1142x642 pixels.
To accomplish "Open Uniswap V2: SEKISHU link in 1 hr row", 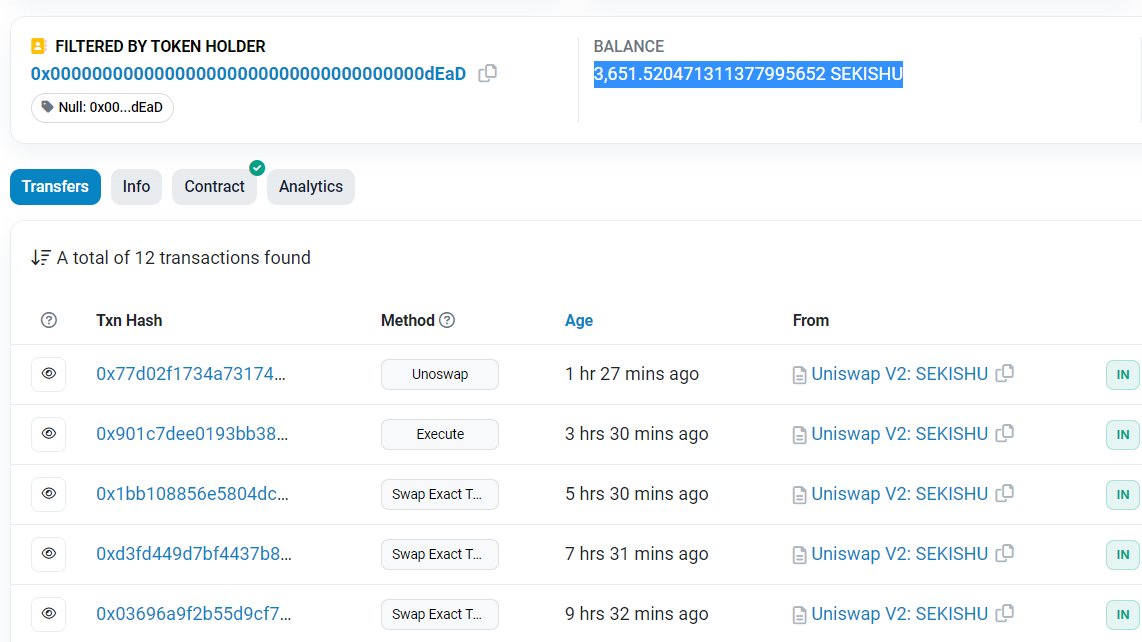I will tap(899, 374).
